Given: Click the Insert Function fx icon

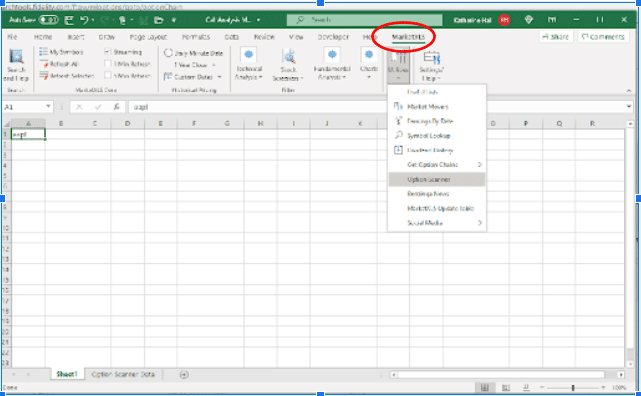Looking at the screenshot, I should [x=117, y=107].
